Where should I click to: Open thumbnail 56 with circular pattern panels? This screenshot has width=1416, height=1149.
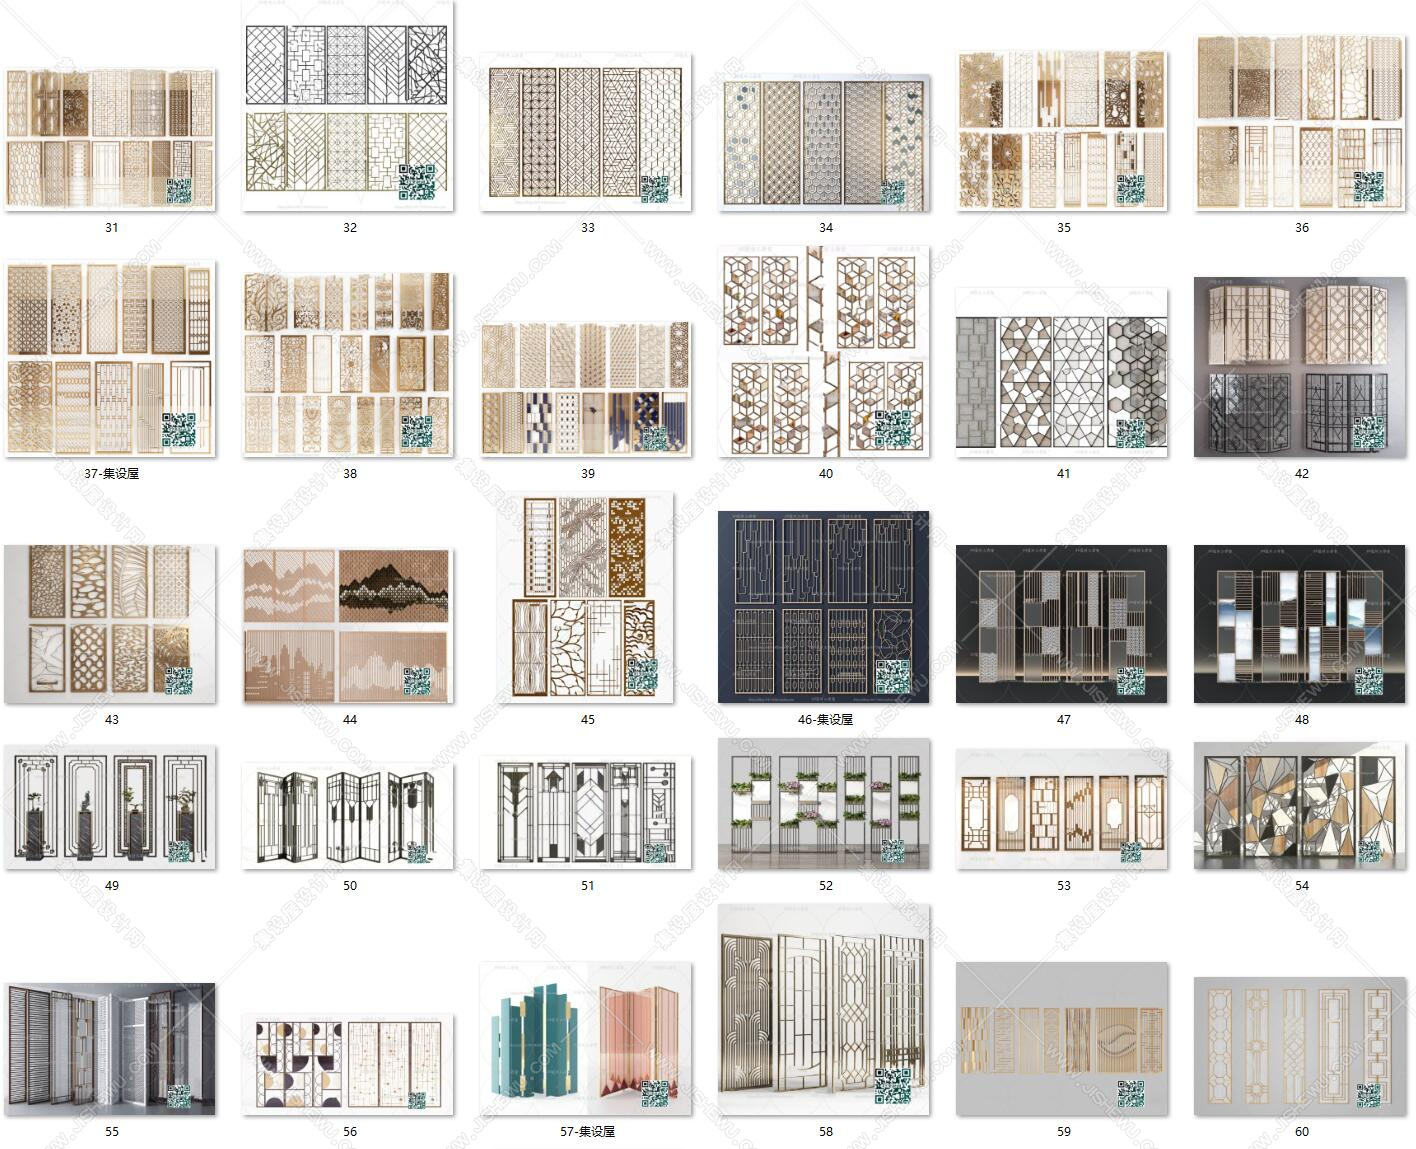pos(349,1064)
